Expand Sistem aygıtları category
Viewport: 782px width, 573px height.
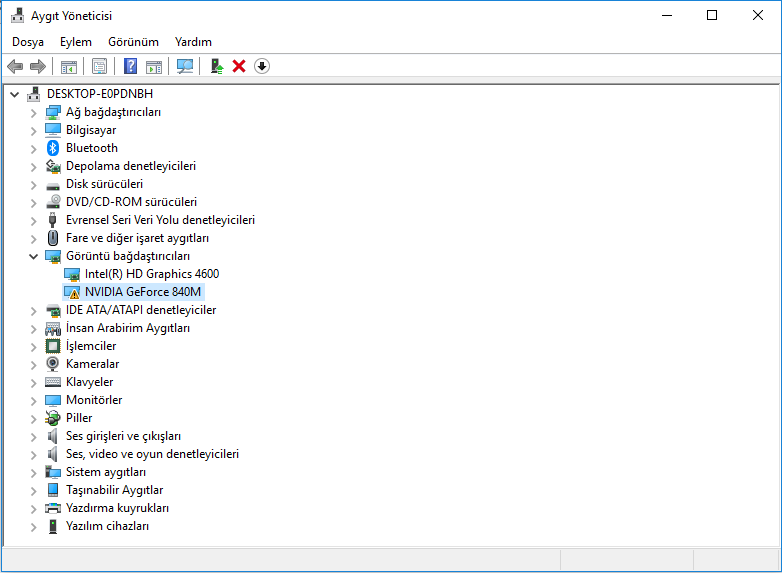(x=33, y=473)
